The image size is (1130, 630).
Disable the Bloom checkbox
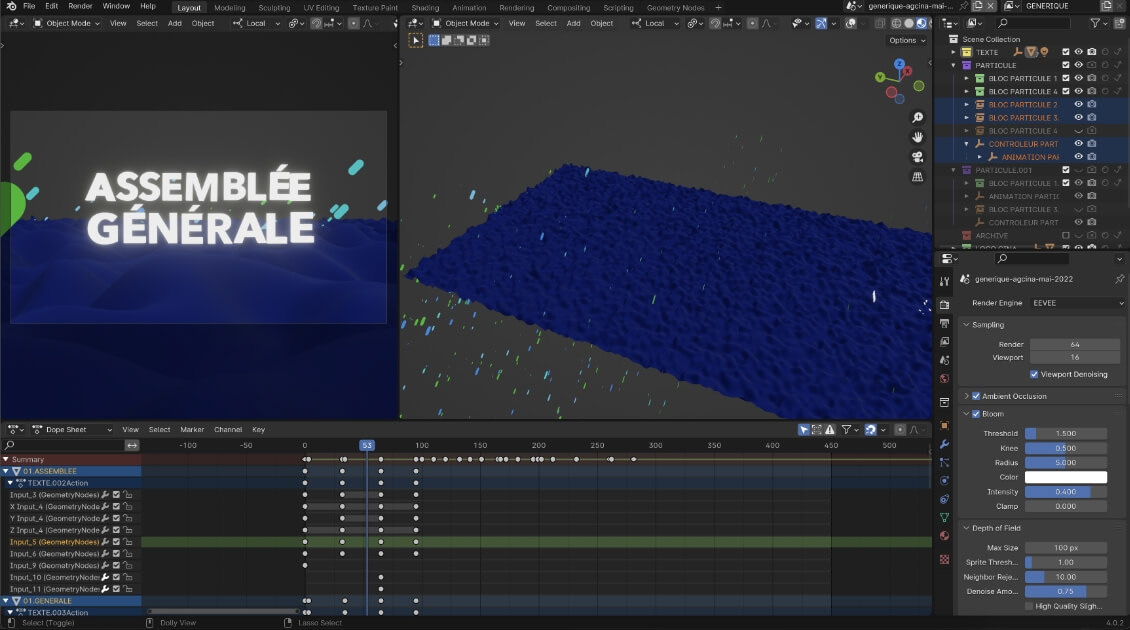[976, 414]
